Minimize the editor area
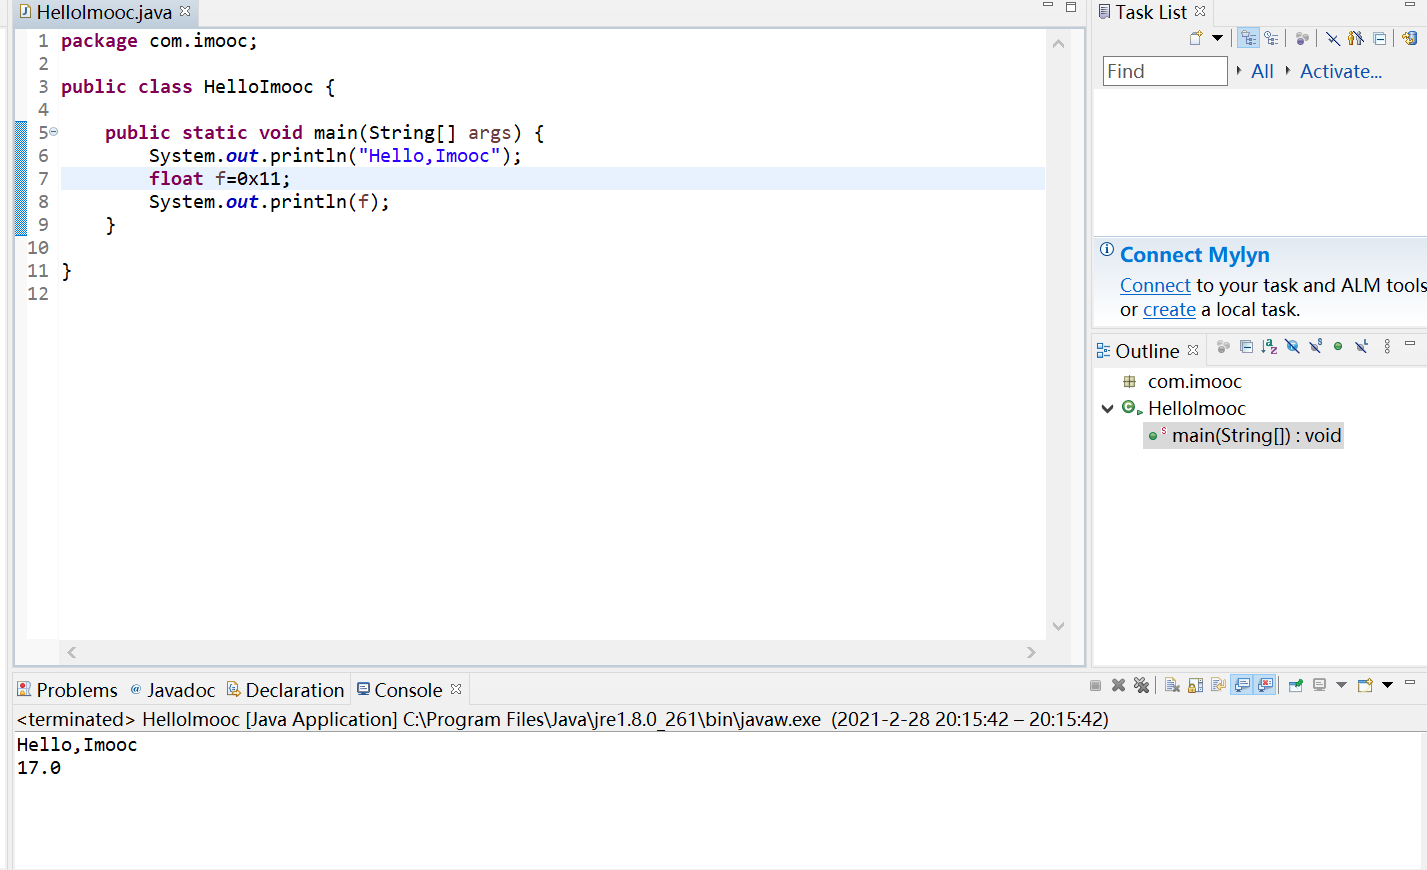1427x870 pixels. (x=1048, y=6)
